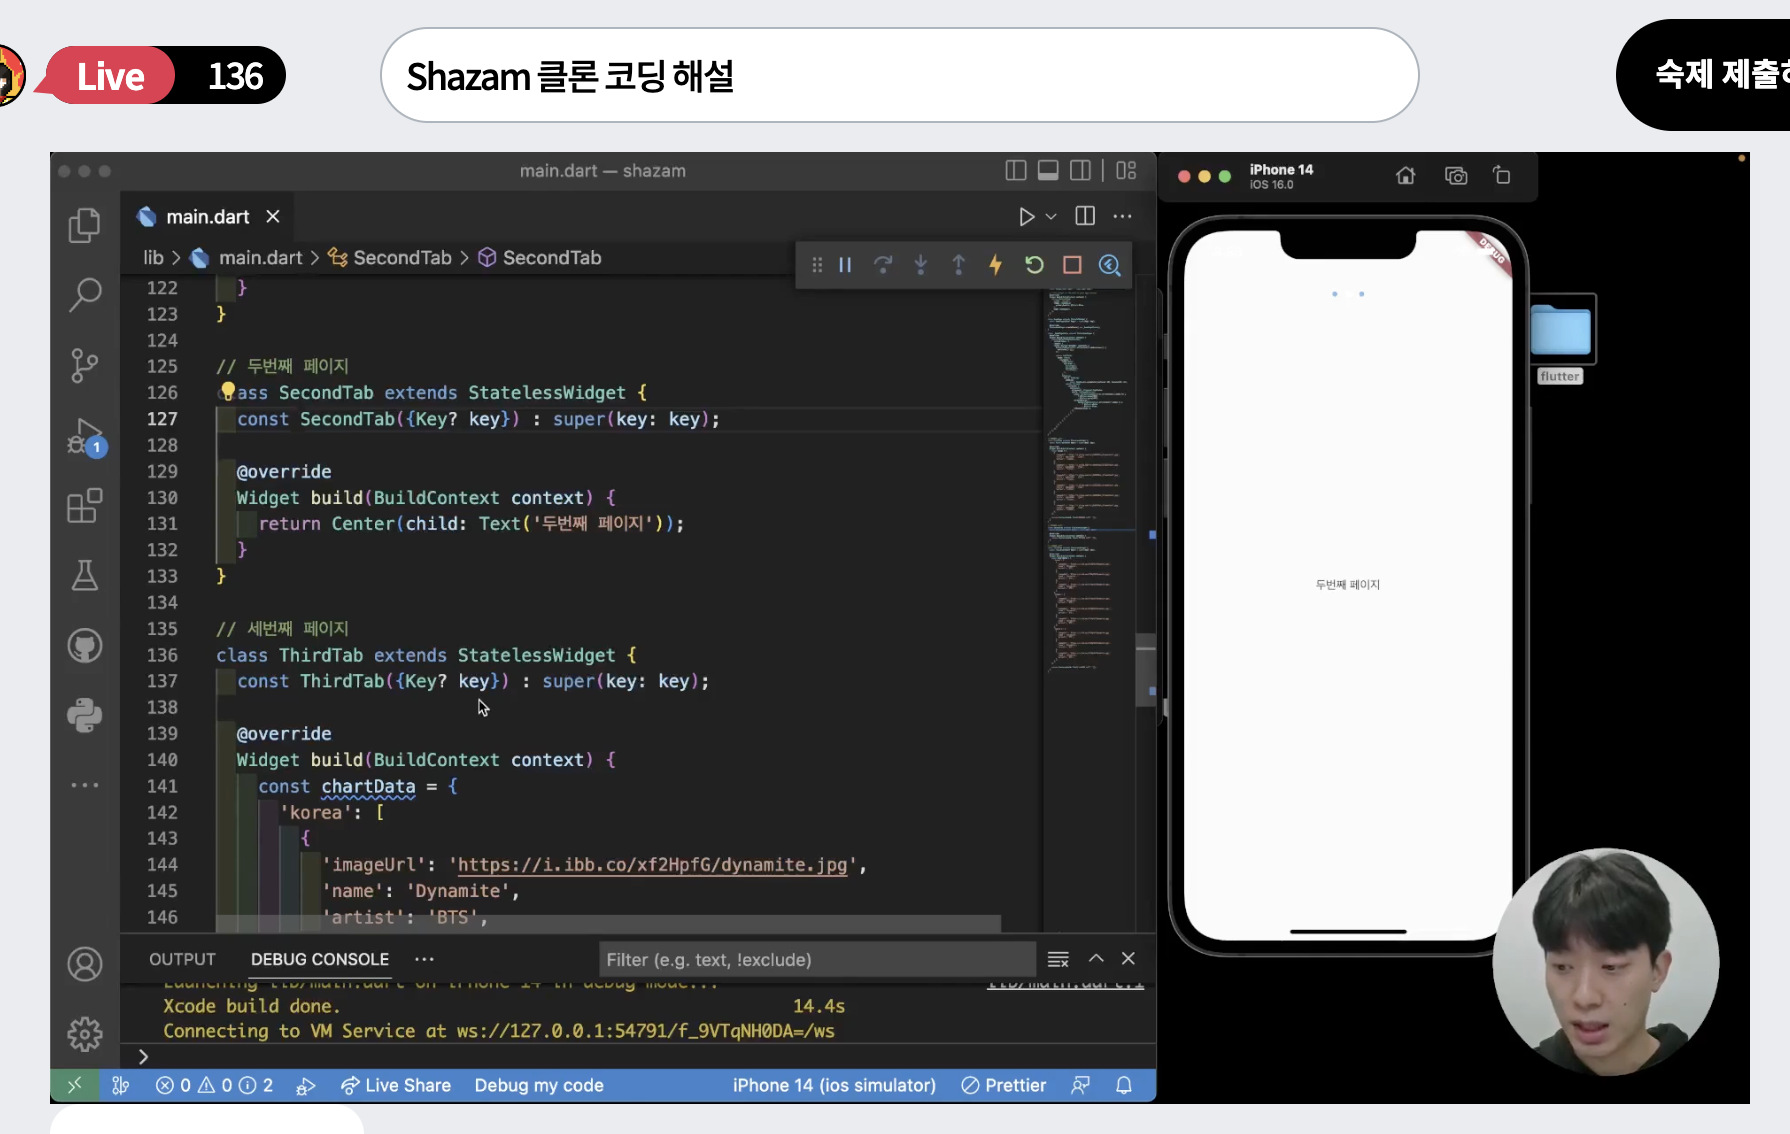The width and height of the screenshot is (1790, 1134).
Task: Open Dart DevTools widget inspector icon
Action: click(x=1110, y=265)
